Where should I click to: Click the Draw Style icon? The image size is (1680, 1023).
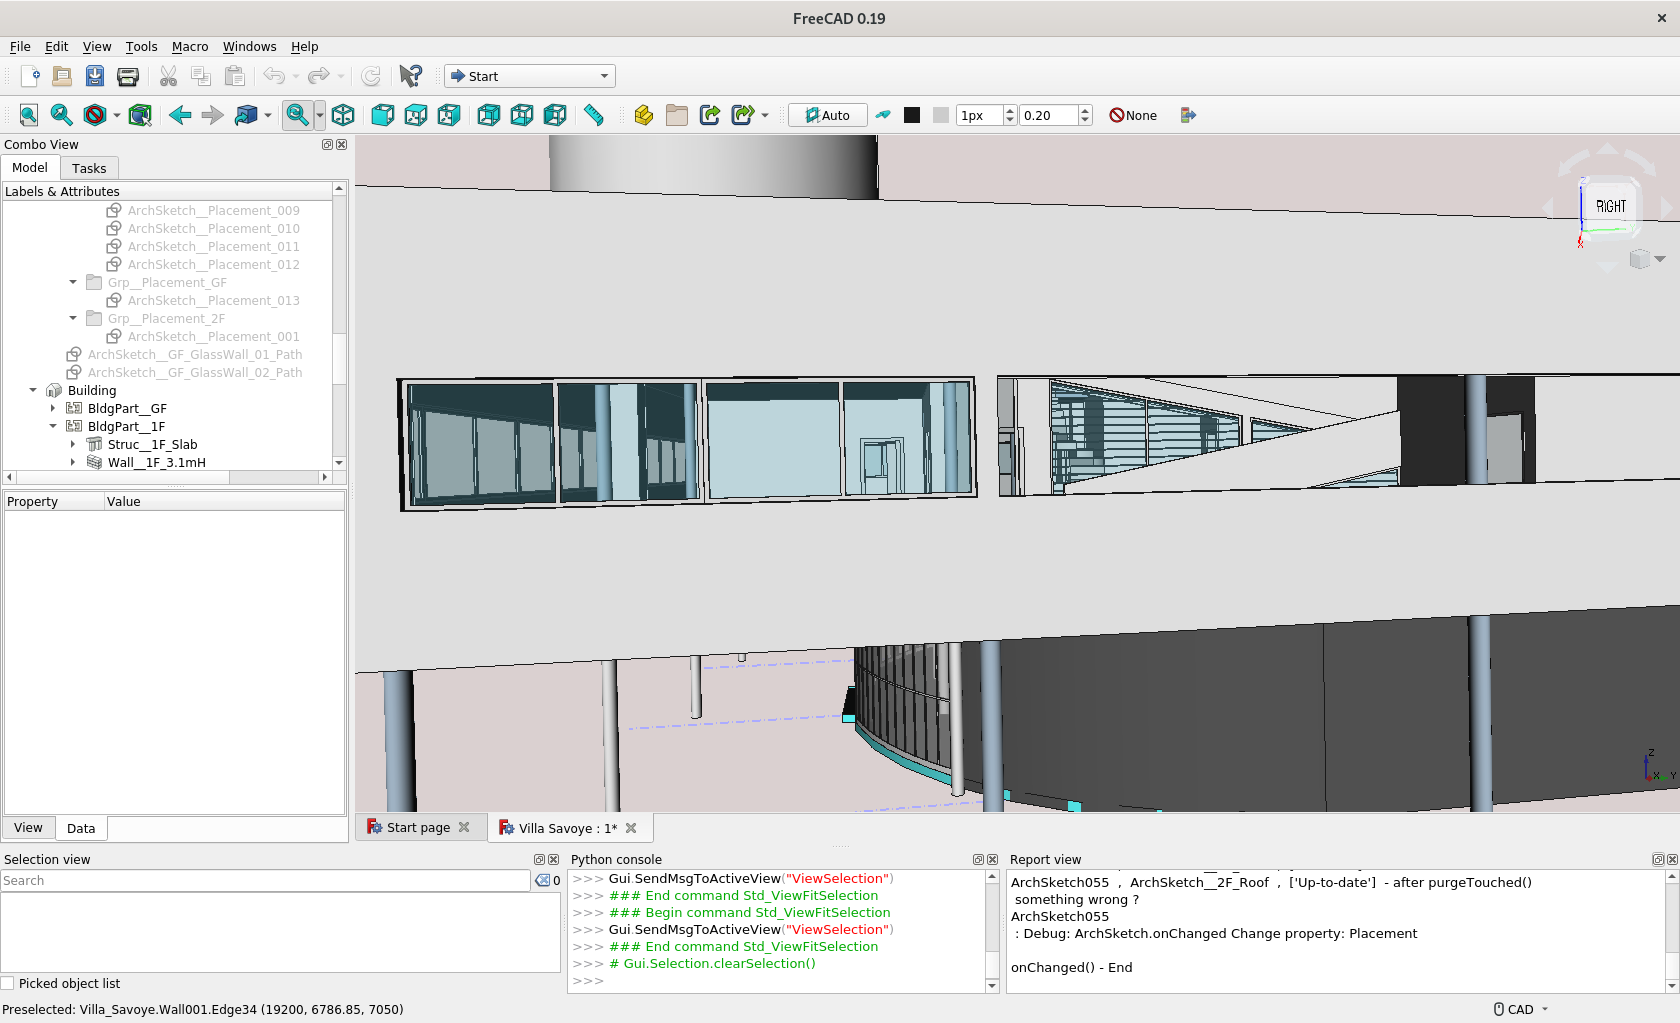[x=95, y=115]
